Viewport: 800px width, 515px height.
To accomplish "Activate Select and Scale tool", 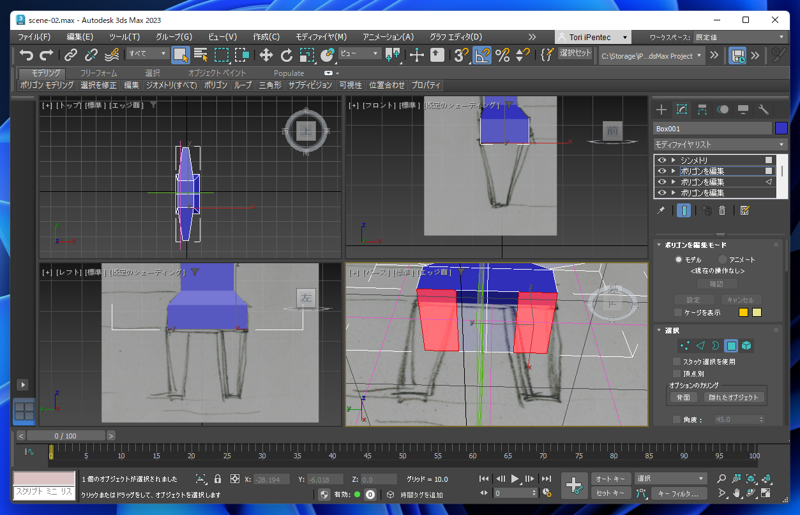I will pyautogui.click(x=307, y=55).
